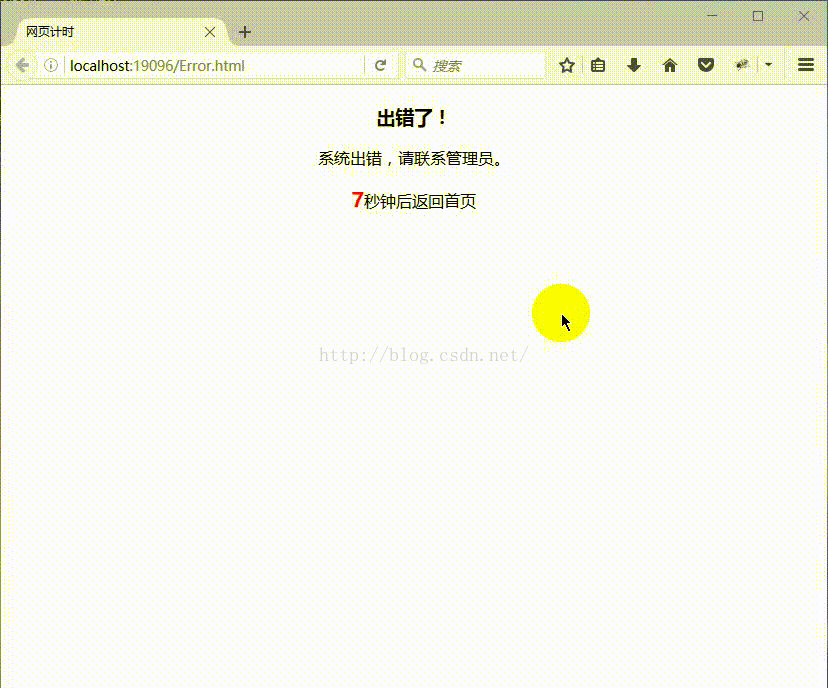Click the 出错了！ heading
The height and width of the screenshot is (688, 828).
pyautogui.click(x=413, y=118)
